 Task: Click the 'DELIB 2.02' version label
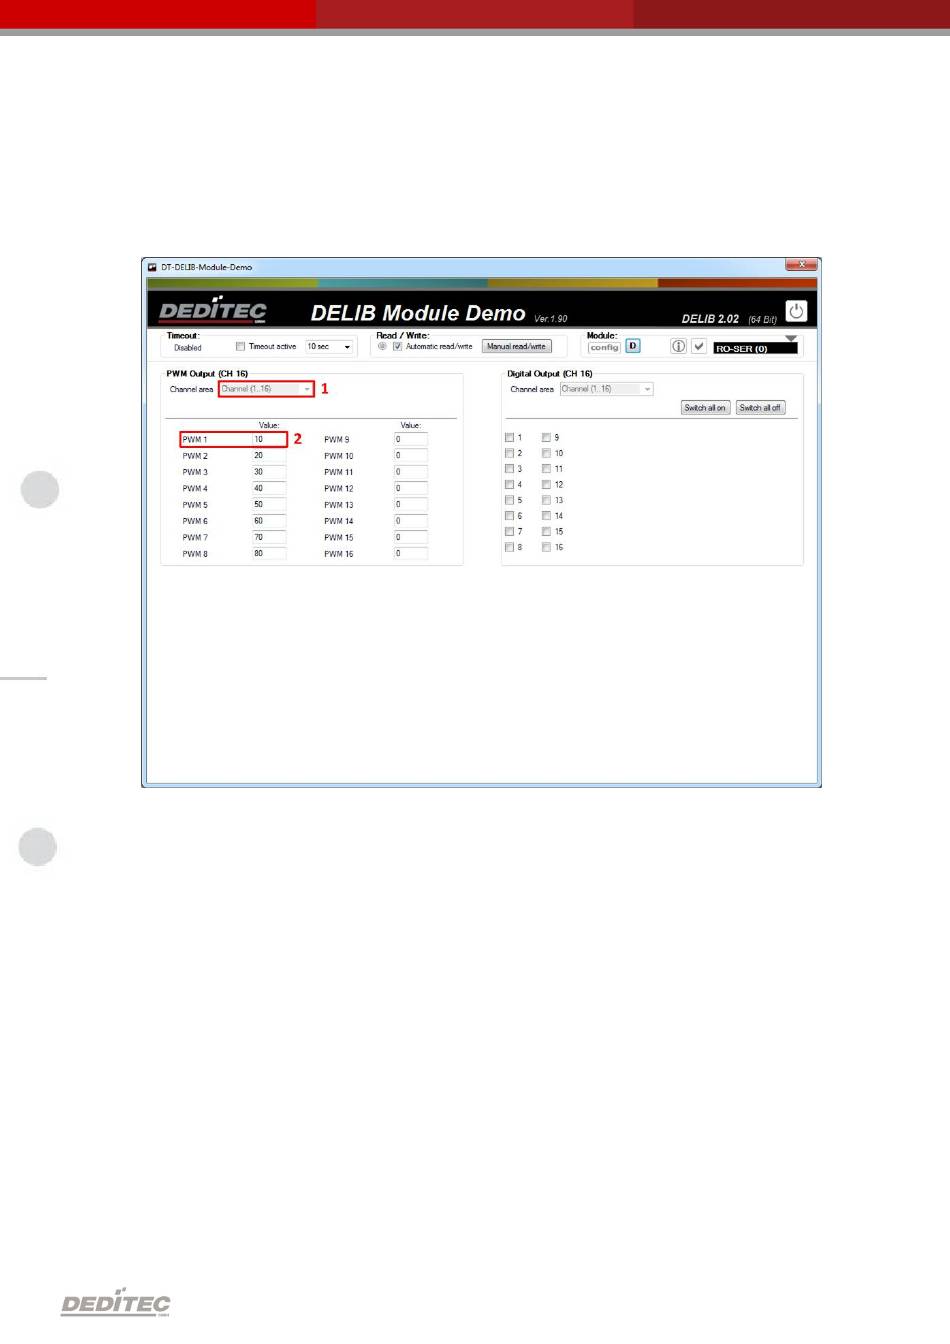tap(710, 319)
